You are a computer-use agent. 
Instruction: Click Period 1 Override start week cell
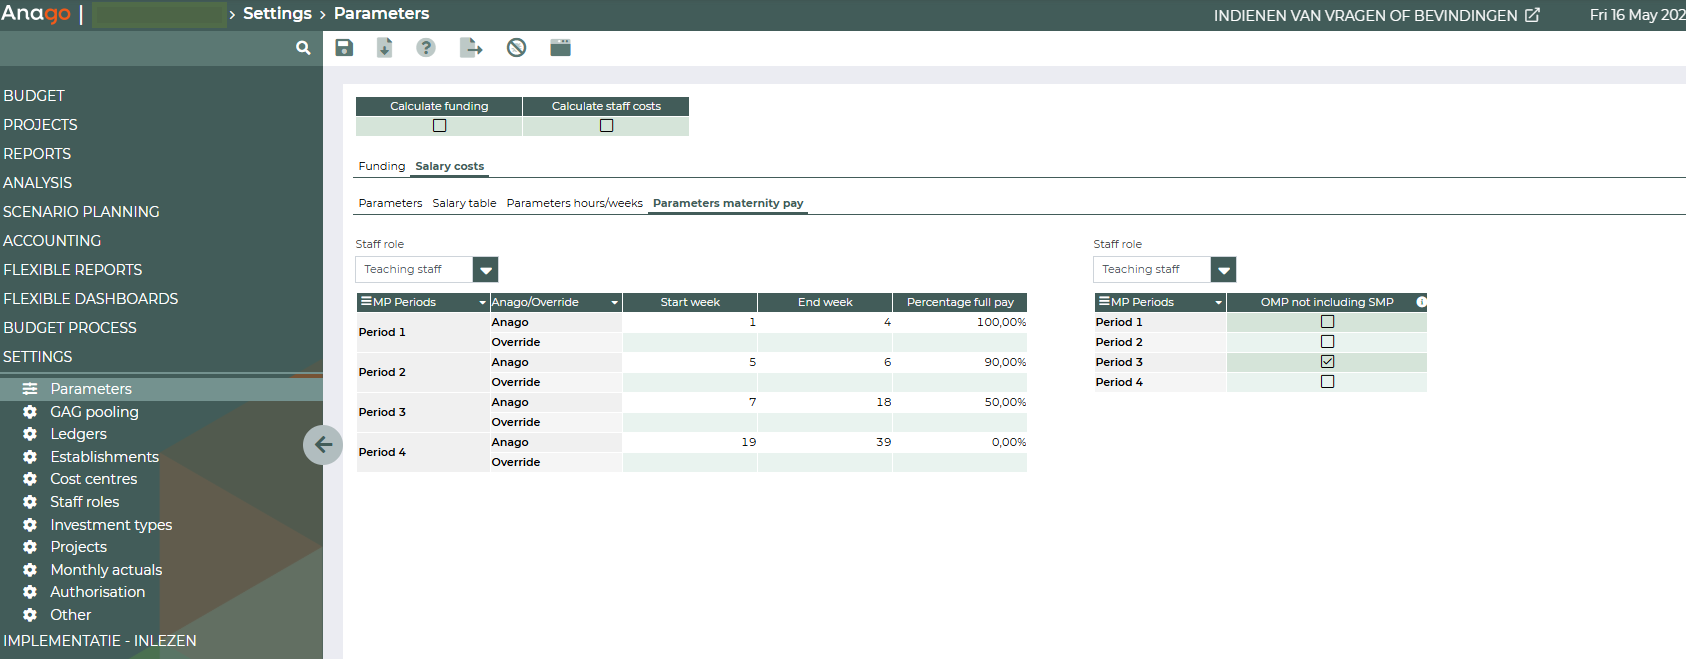click(689, 342)
